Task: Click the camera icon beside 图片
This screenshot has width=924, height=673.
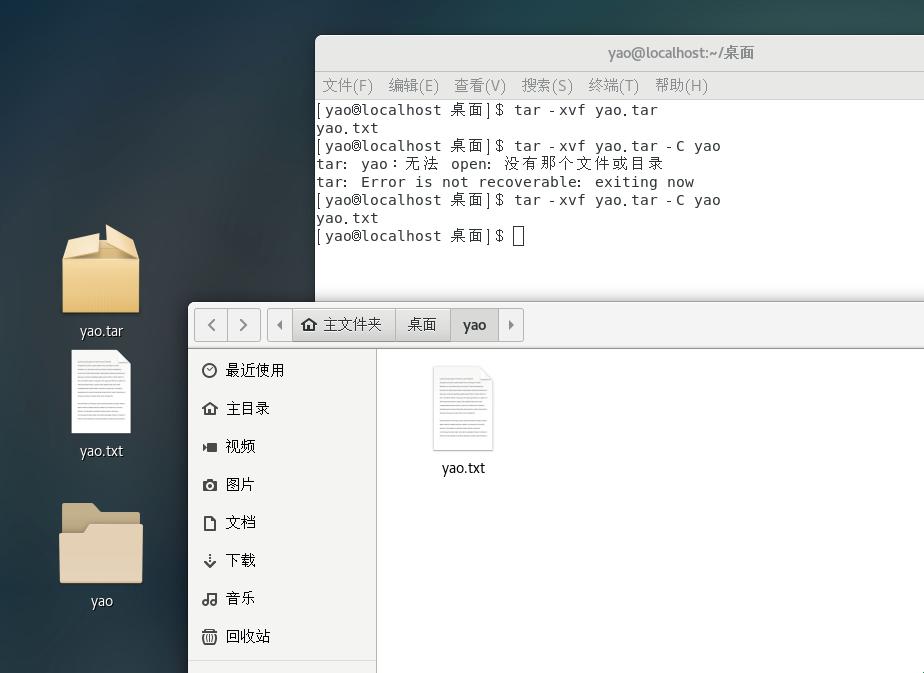Action: (209, 485)
